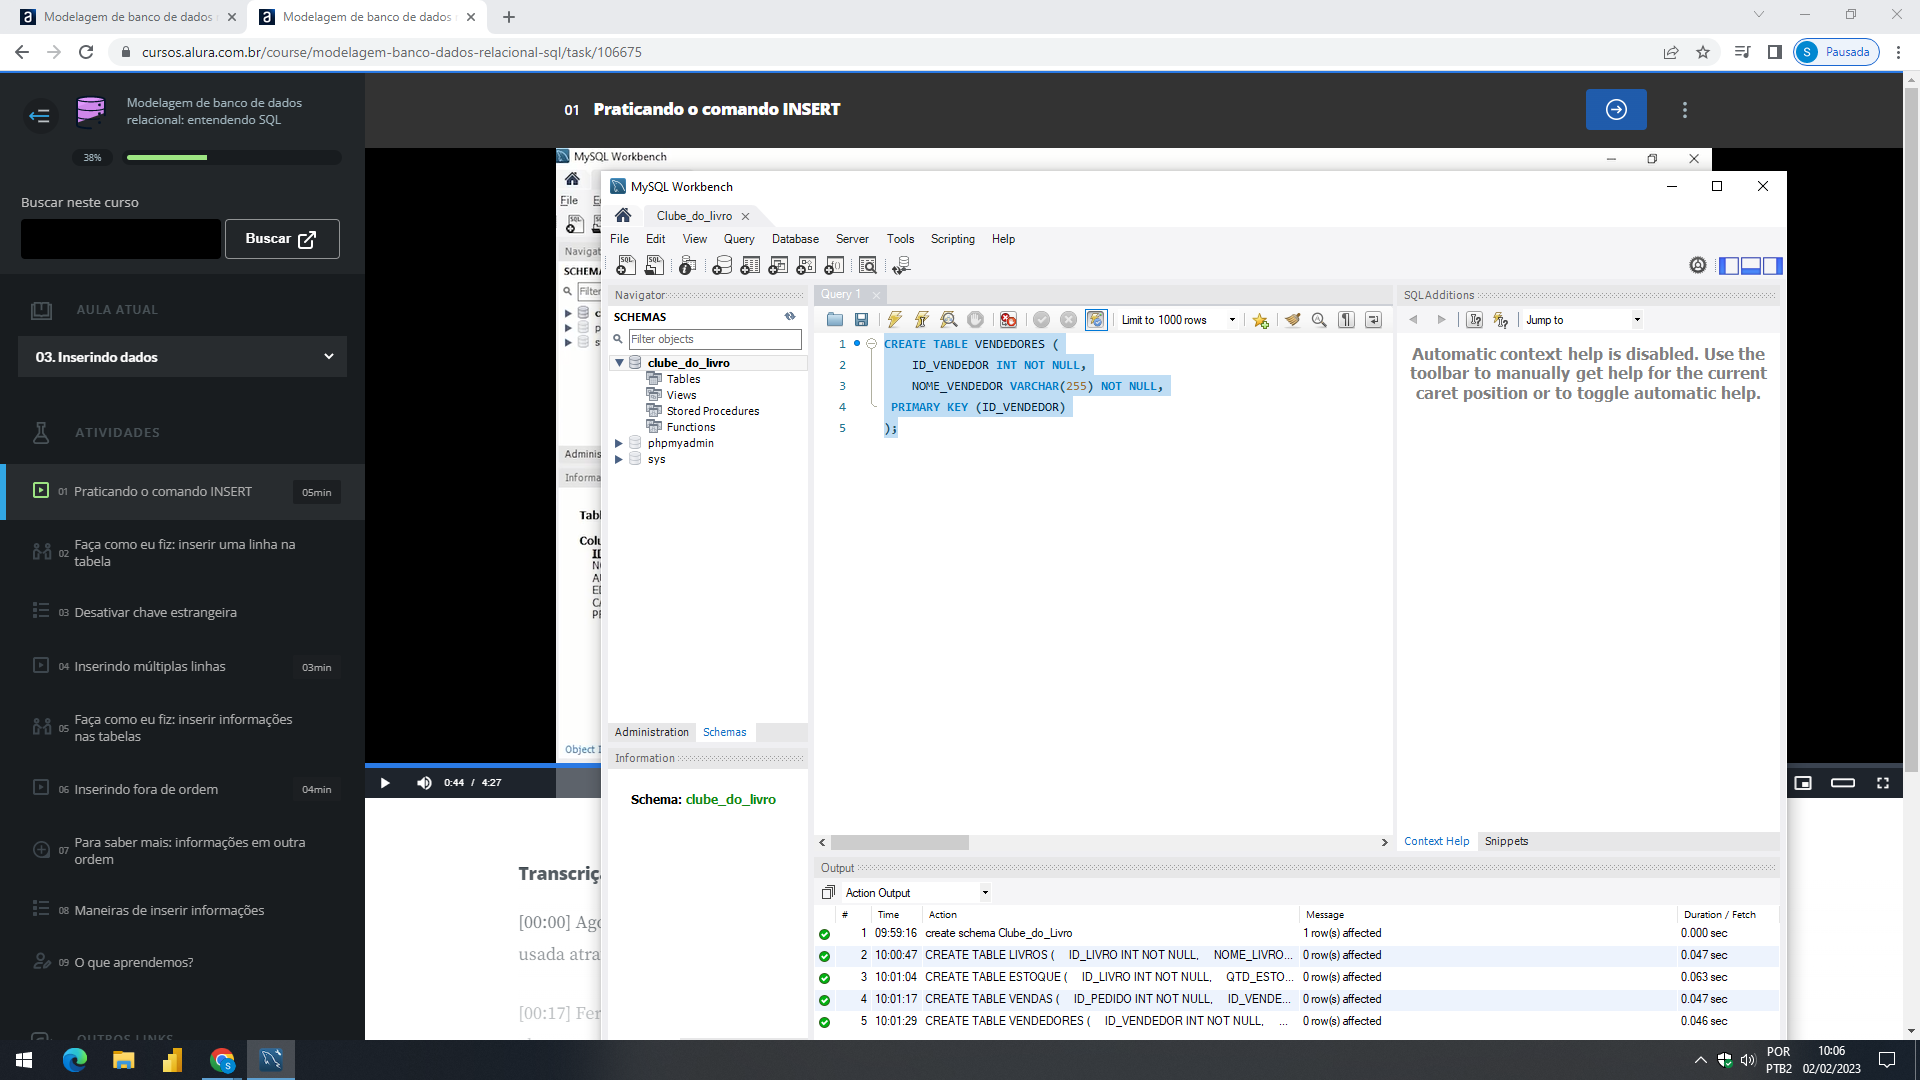Expand 03. Inserindo dados section dropdown
Screen dimensions: 1920x1080
(x=182, y=357)
